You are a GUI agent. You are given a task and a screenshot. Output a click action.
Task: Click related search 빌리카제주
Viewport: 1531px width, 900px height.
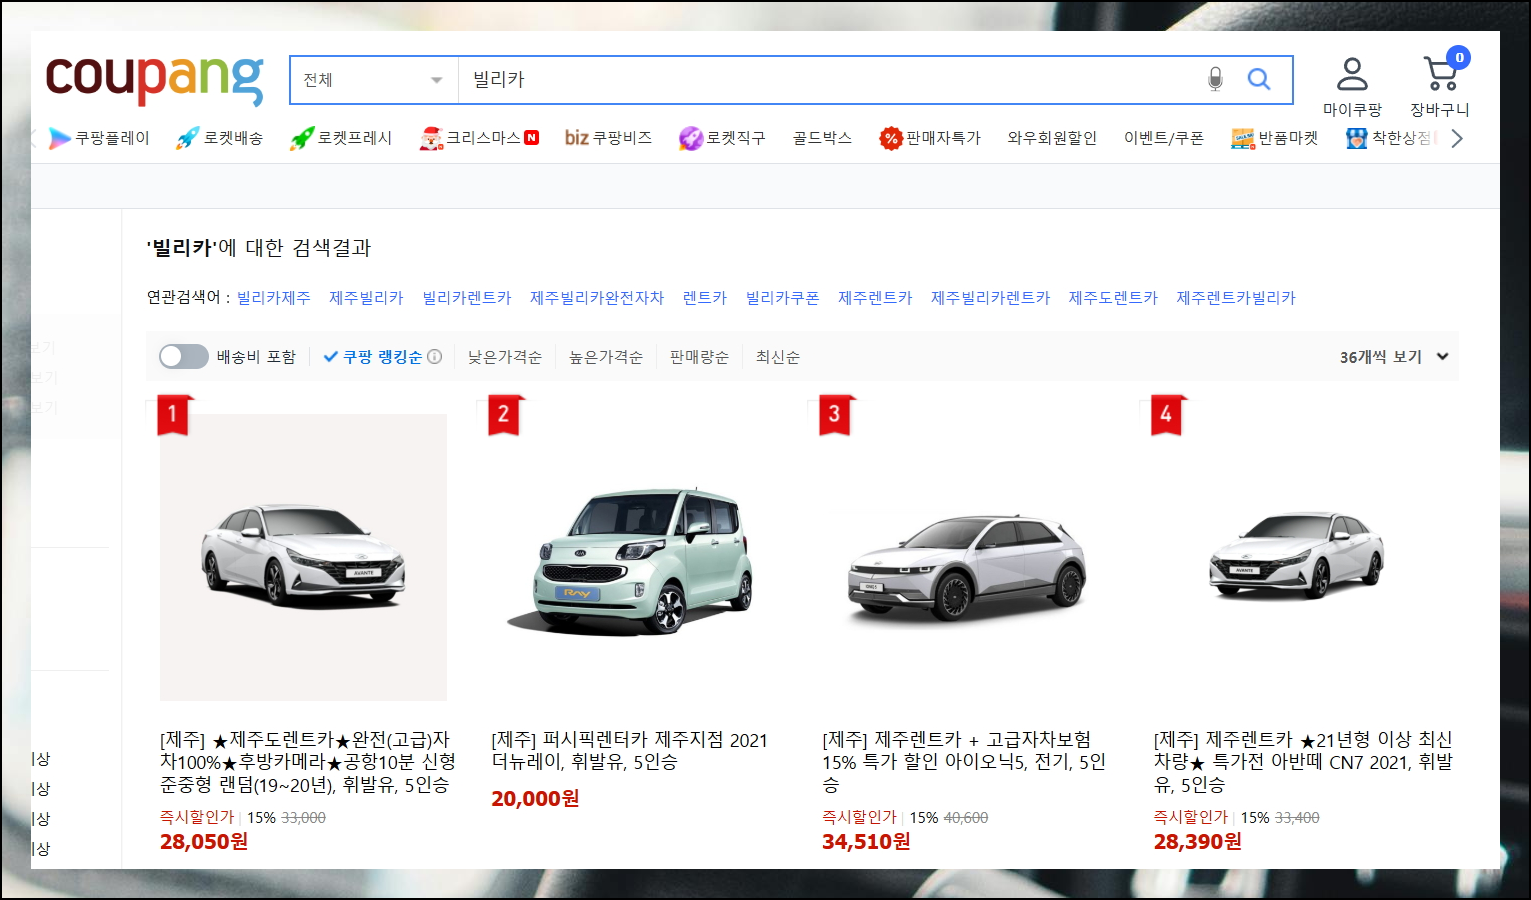click(273, 298)
